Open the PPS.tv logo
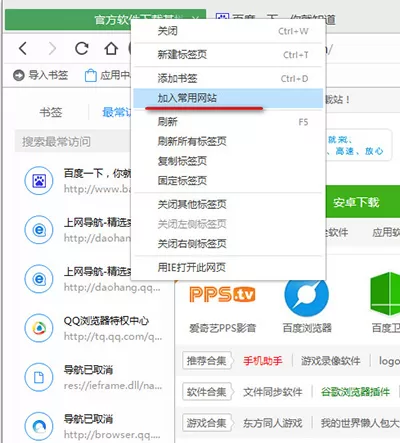 pos(222,294)
